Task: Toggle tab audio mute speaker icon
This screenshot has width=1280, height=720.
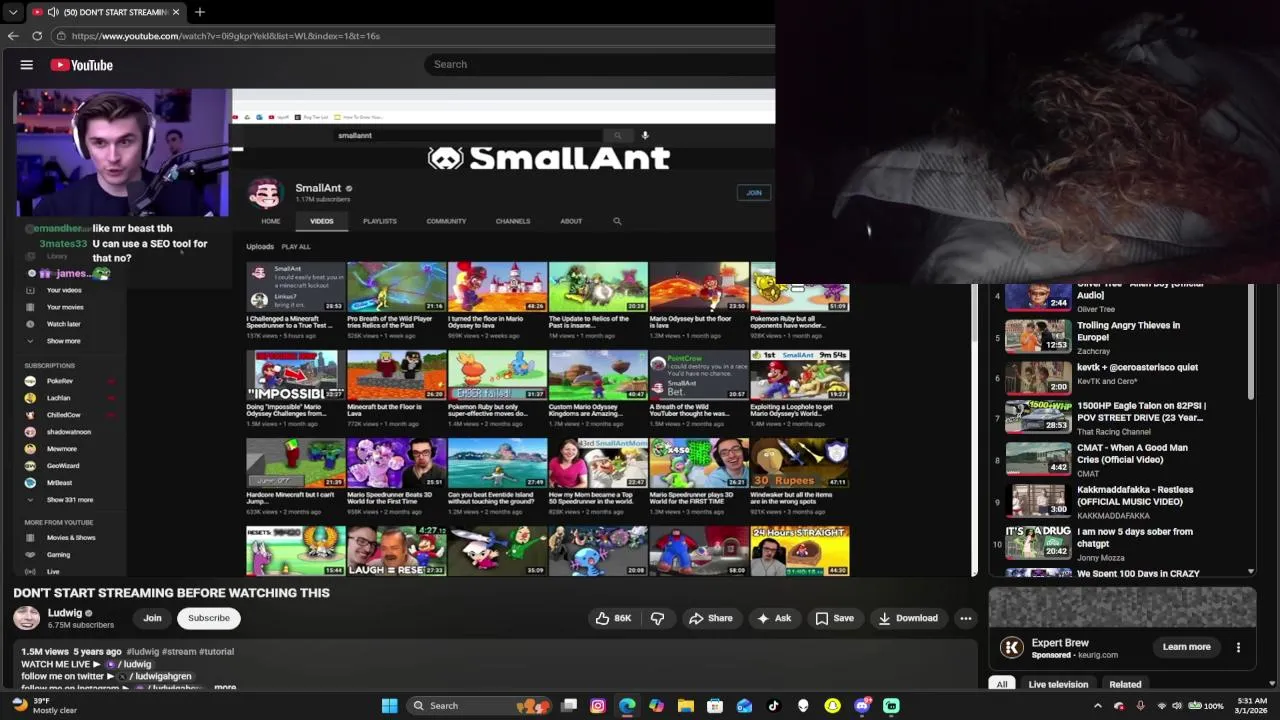Action: (x=53, y=12)
